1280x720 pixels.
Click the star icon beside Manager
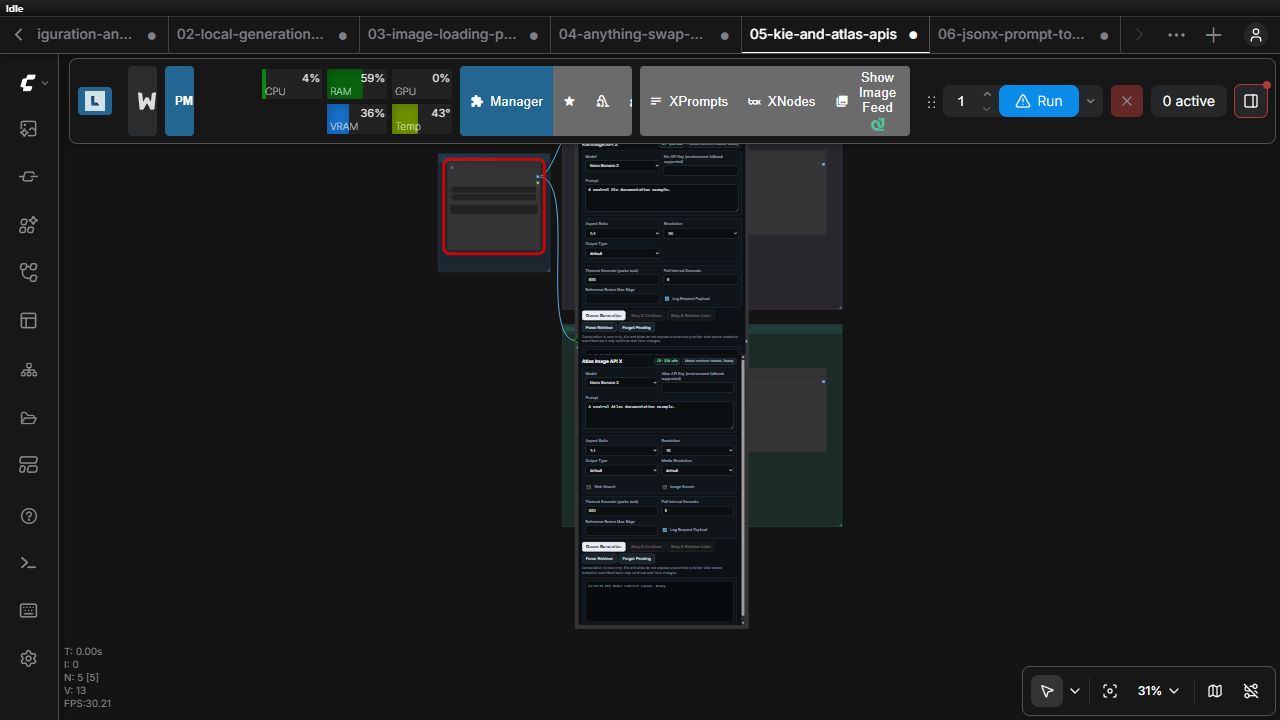(x=569, y=101)
